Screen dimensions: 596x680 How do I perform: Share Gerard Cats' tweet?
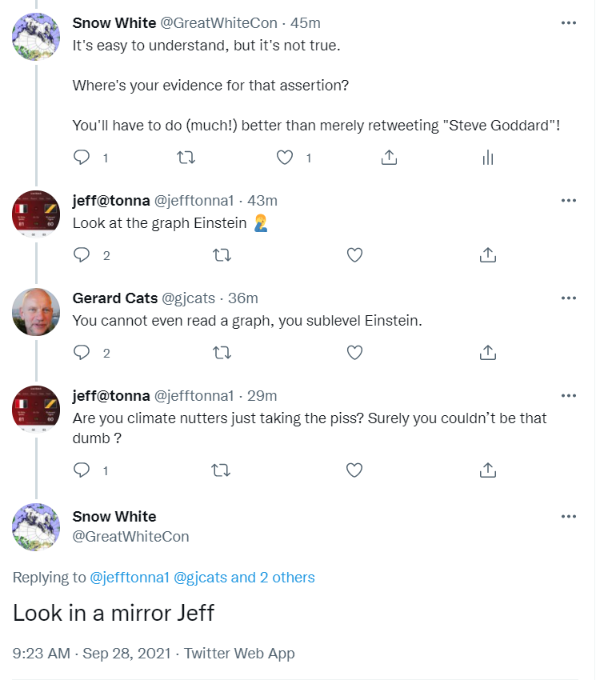pos(488,353)
